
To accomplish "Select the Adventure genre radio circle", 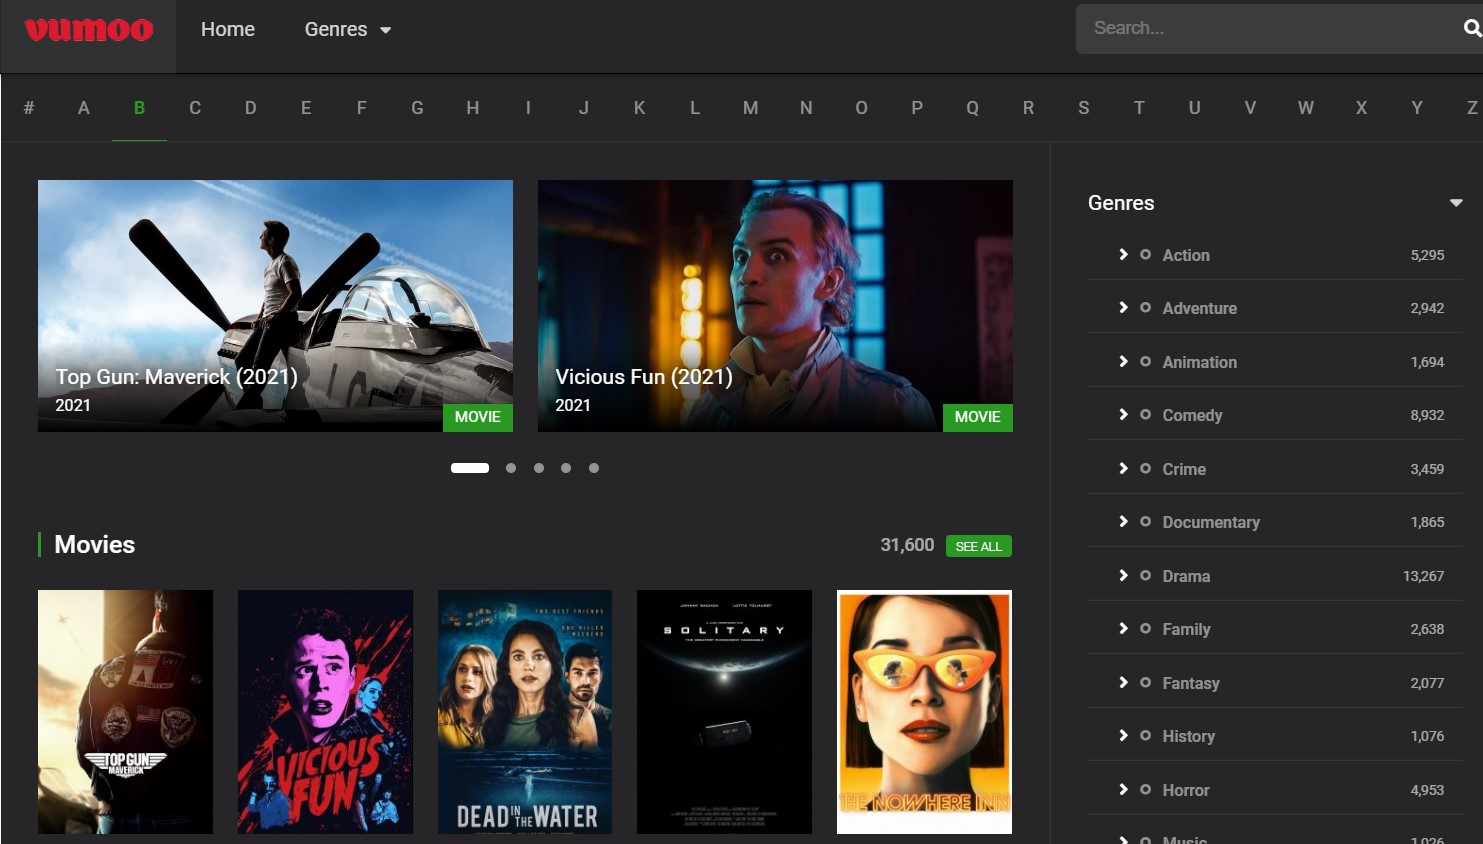I will (x=1145, y=307).
